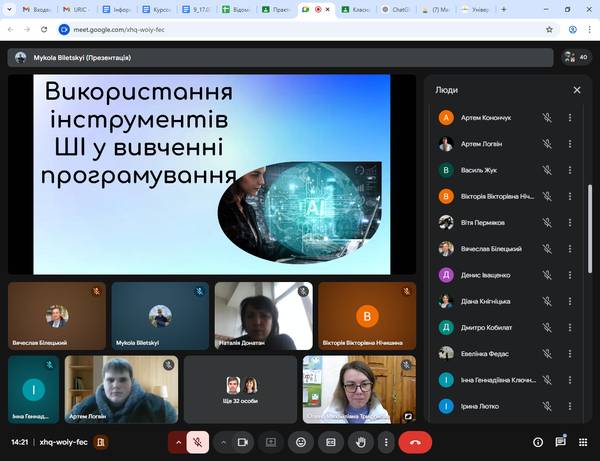Image resolution: width=600 pixels, height=461 pixels.
Task: Open the activities icon at bottom right
Action: [x=585, y=441]
